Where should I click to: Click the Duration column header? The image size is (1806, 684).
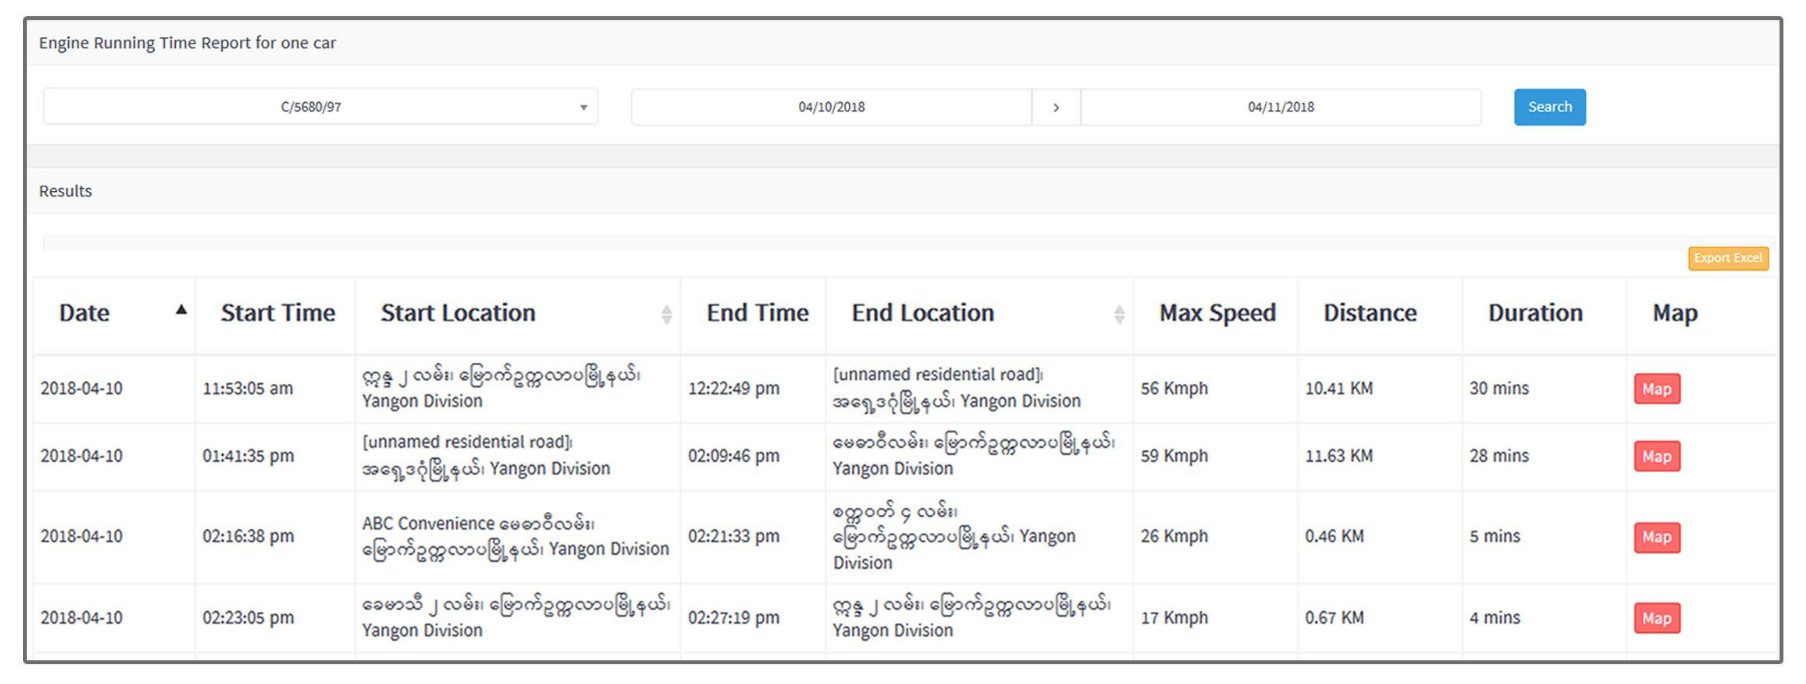tap(1535, 313)
